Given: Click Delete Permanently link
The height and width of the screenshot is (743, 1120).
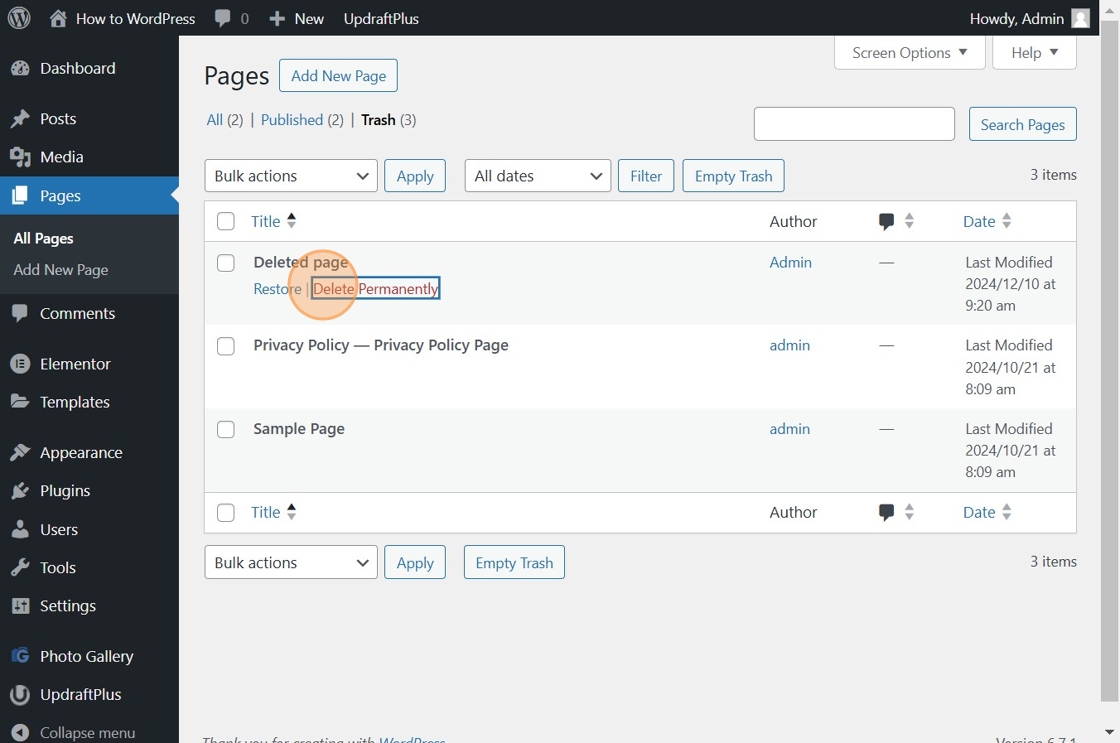Looking at the screenshot, I should pos(376,289).
